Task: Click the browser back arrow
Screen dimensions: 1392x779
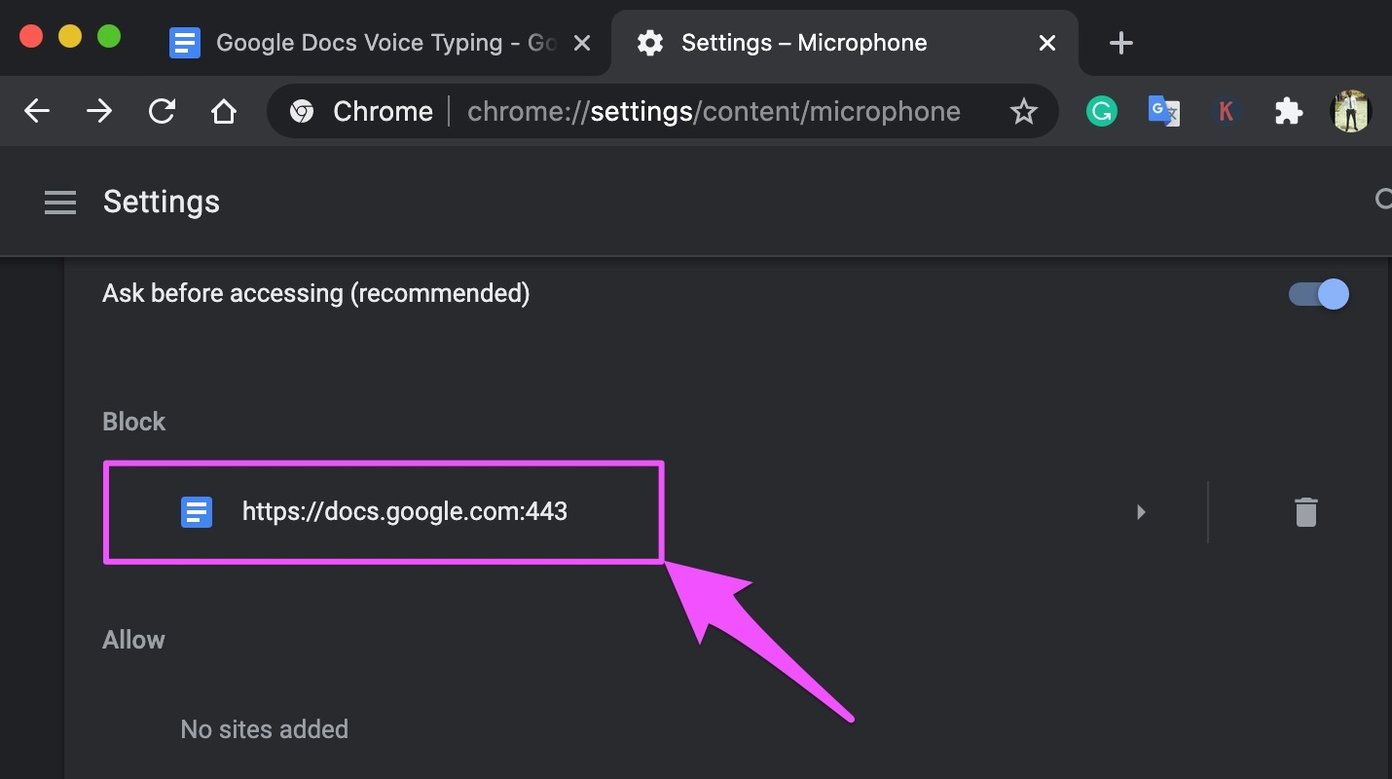Action: coord(37,111)
